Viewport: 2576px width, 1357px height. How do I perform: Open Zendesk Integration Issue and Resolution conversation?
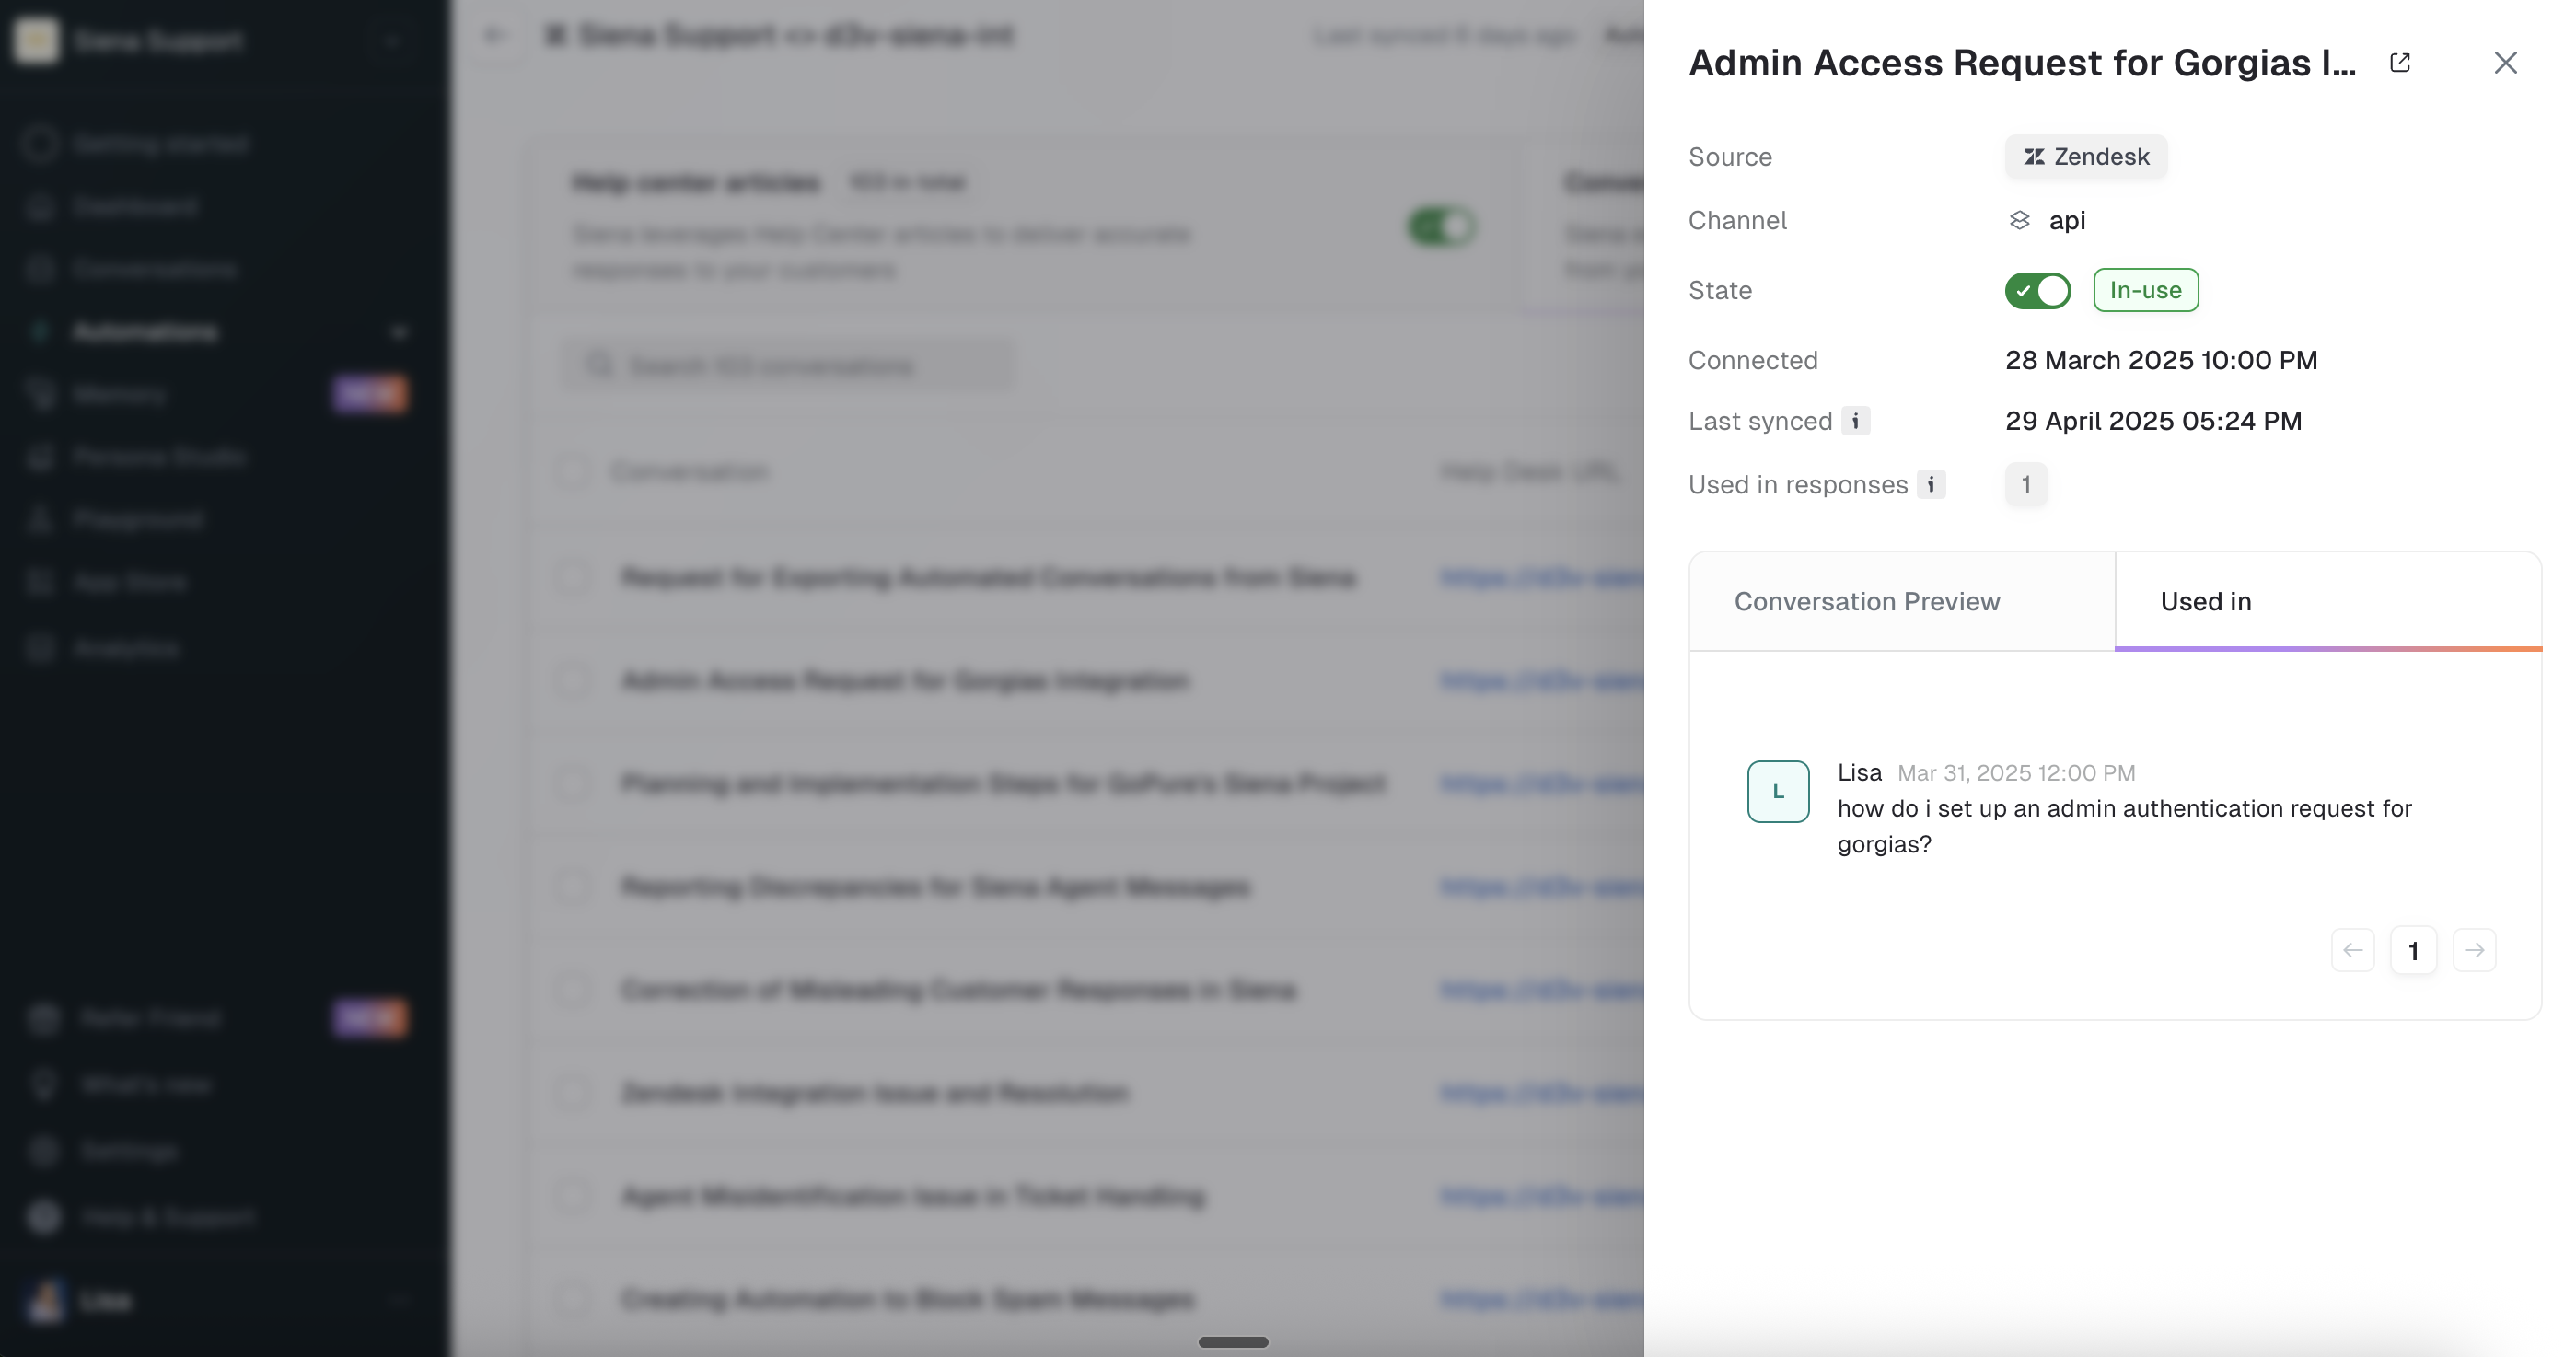tap(874, 1093)
